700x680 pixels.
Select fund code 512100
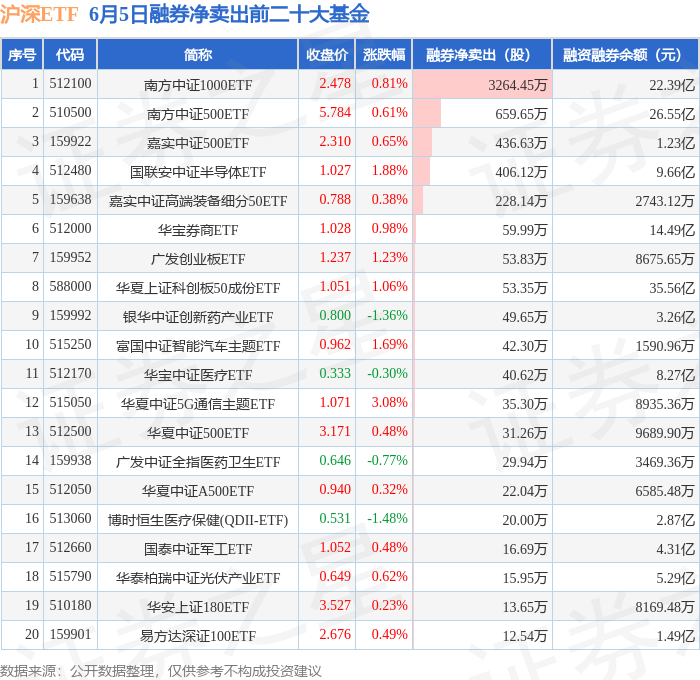(70, 83)
